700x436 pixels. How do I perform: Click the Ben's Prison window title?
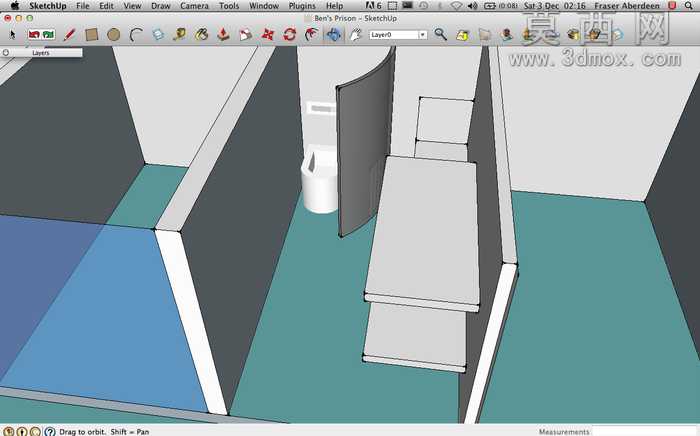tap(355, 18)
